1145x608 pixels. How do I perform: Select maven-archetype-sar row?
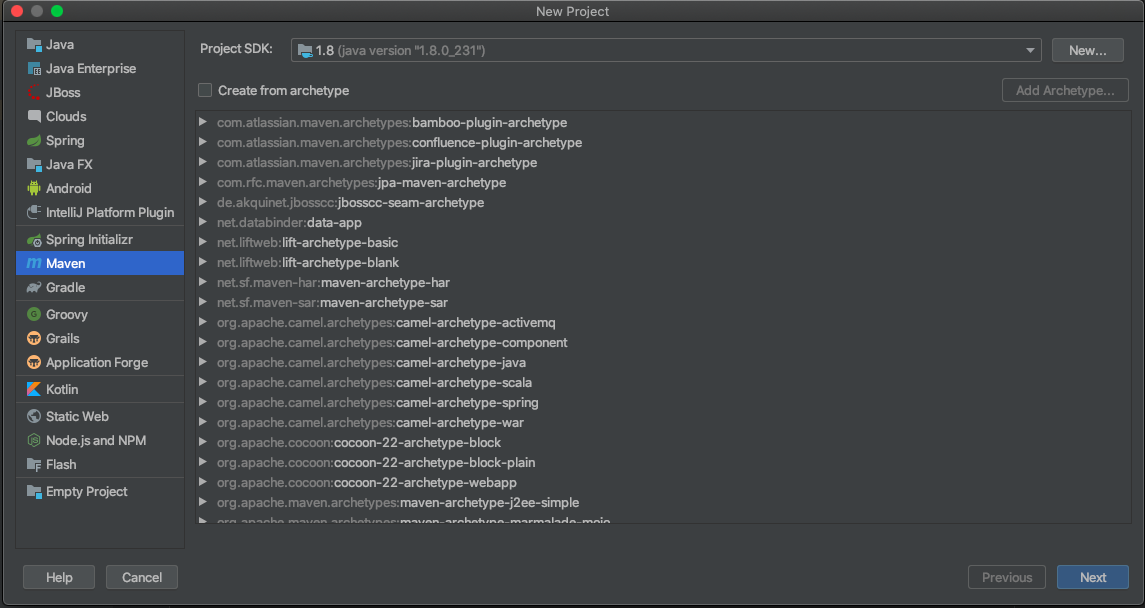coord(663,302)
